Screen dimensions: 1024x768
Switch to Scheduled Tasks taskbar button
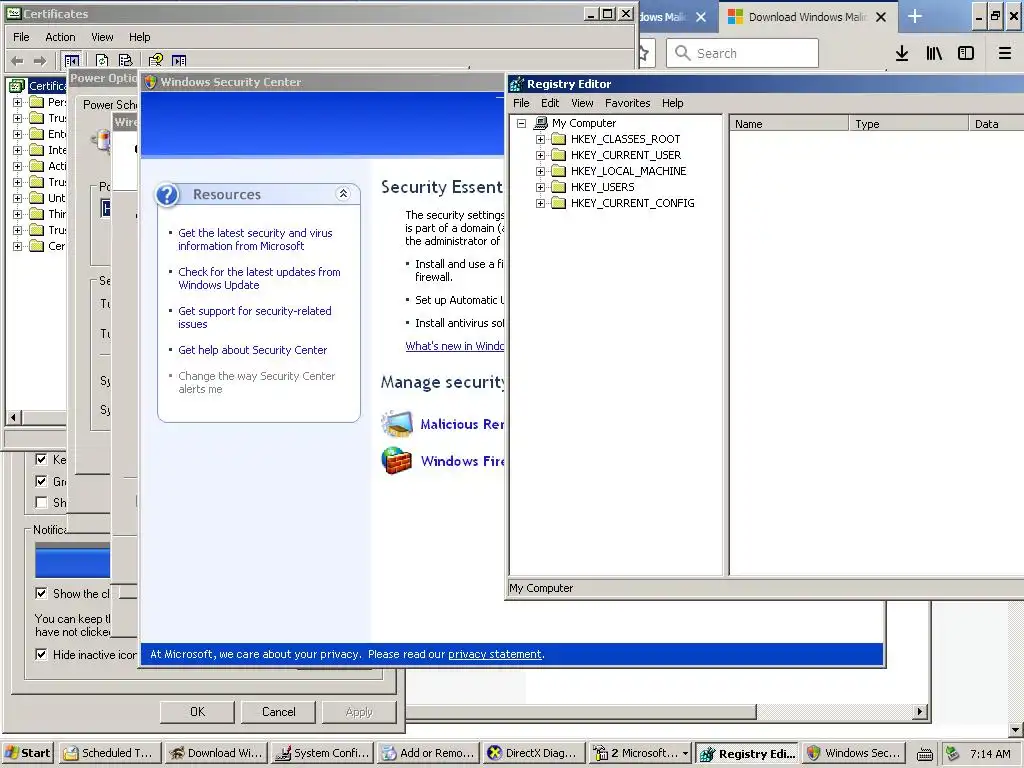pyautogui.click(x=108, y=753)
